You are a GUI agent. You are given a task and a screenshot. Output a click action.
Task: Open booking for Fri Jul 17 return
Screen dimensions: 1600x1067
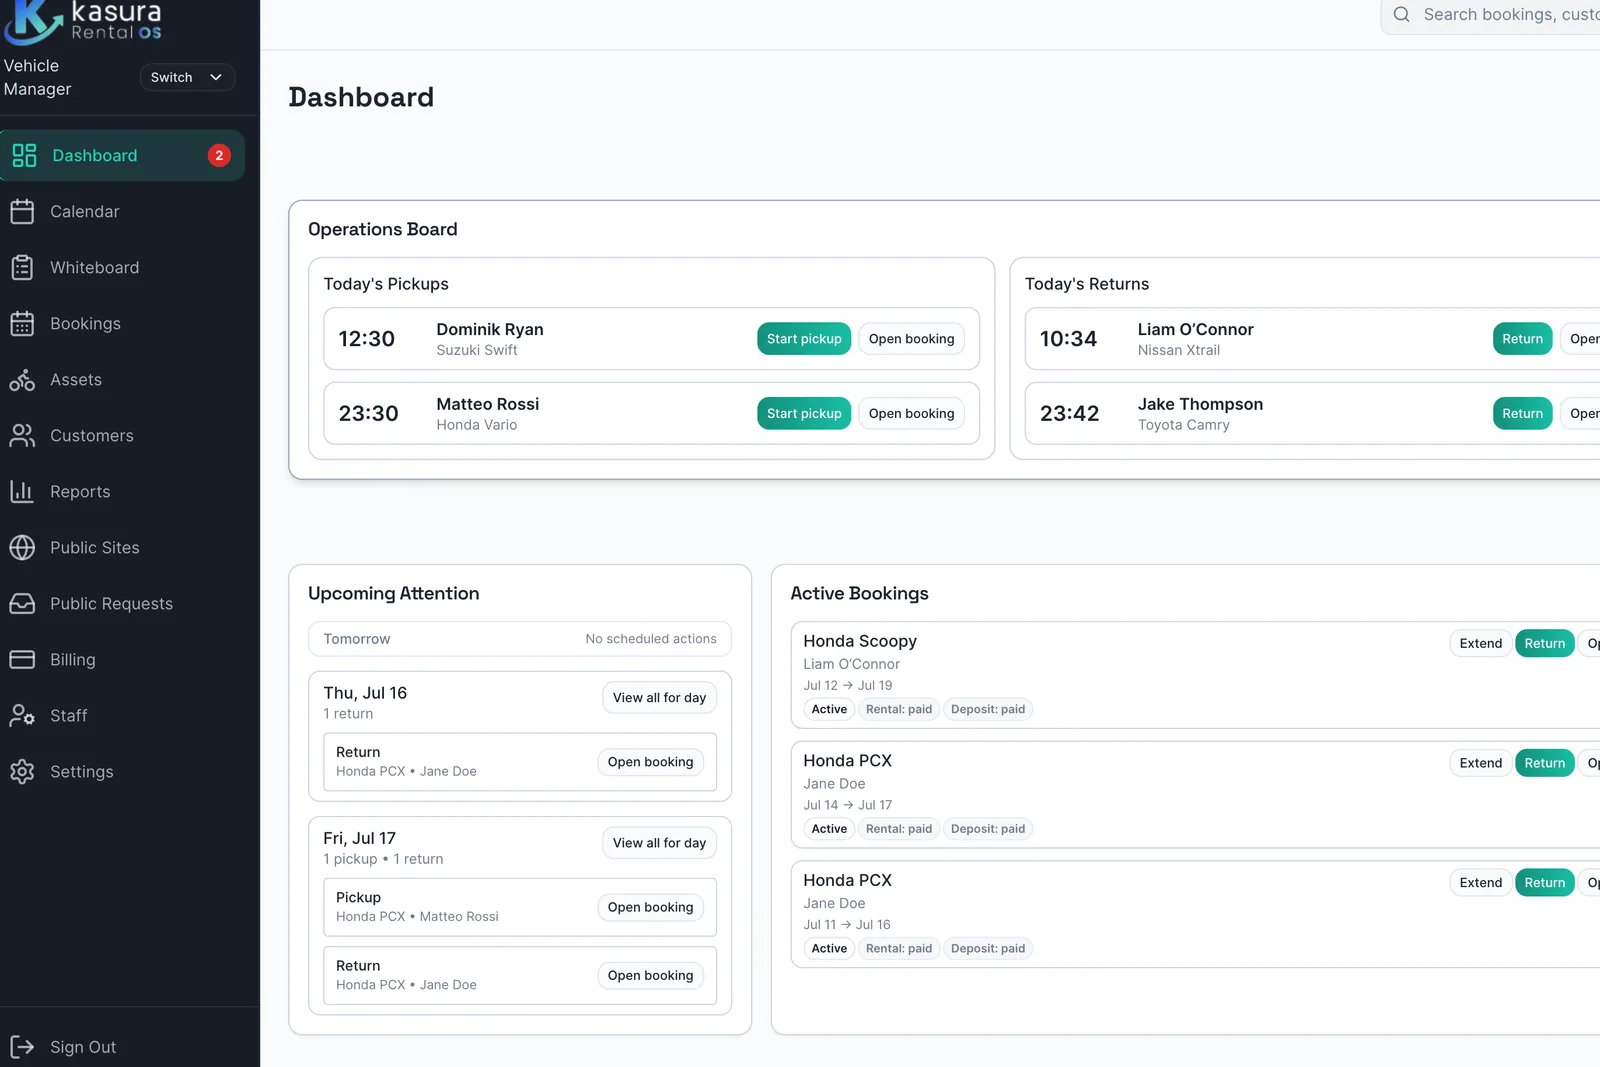click(x=650, y=975)
